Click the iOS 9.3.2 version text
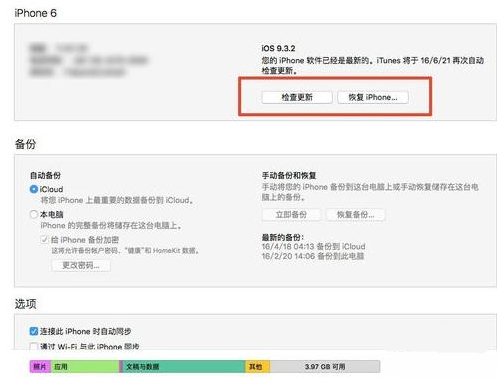This screenshot has width=497, height=378. tap(278, 48)
